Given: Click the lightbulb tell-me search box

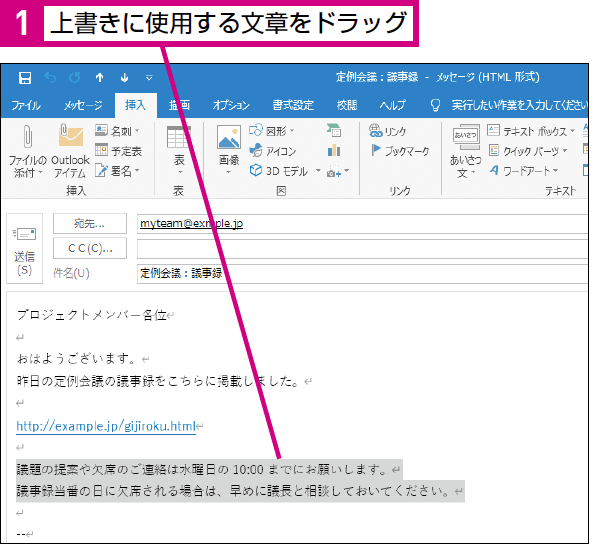Looking at the screenshot, I should [509, 105].
